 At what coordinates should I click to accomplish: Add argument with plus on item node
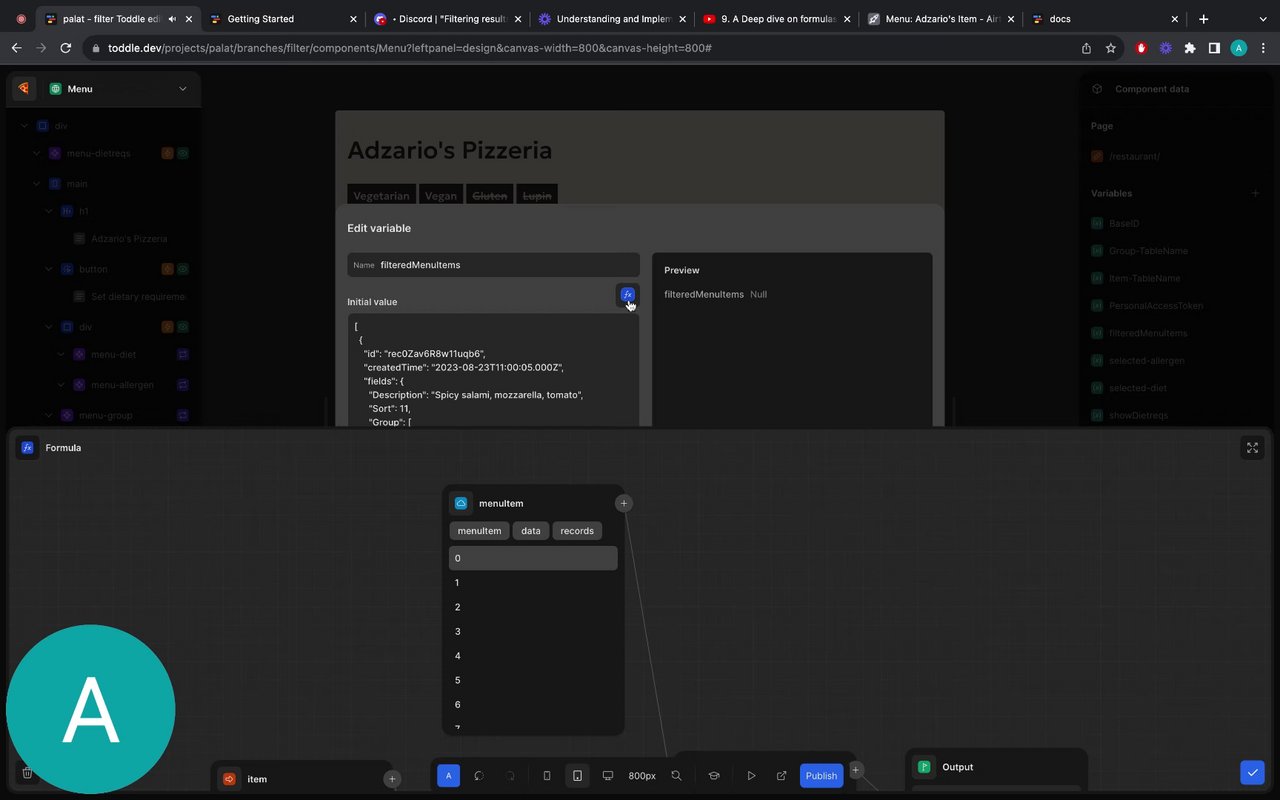392,779
